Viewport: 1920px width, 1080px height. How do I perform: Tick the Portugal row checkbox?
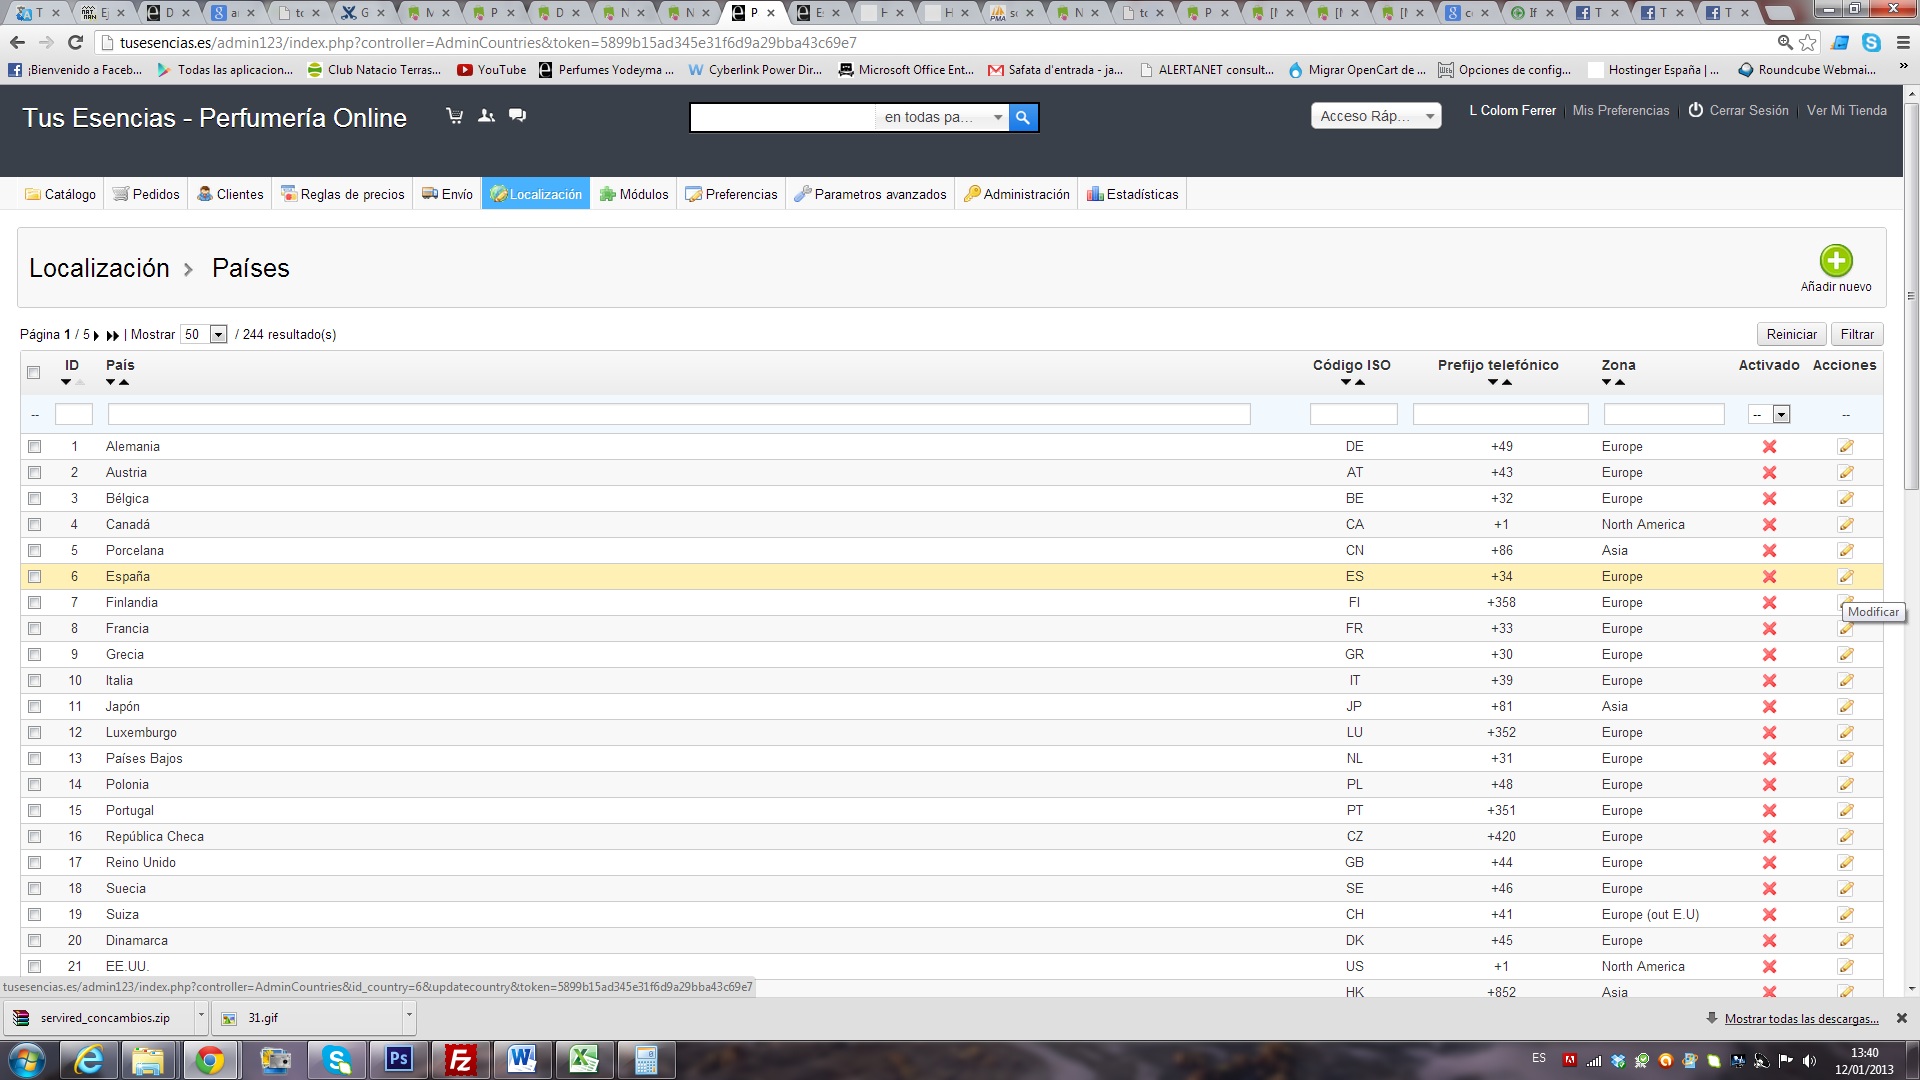pos(35,811)
